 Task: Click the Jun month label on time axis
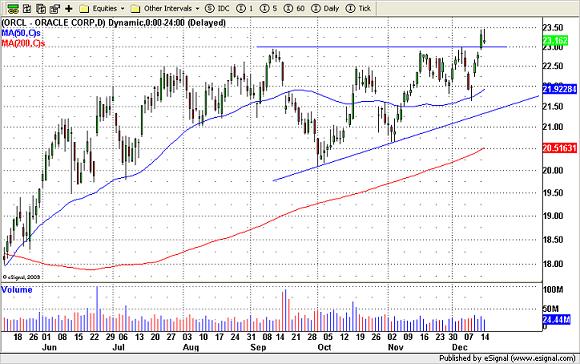pos(49,347)
